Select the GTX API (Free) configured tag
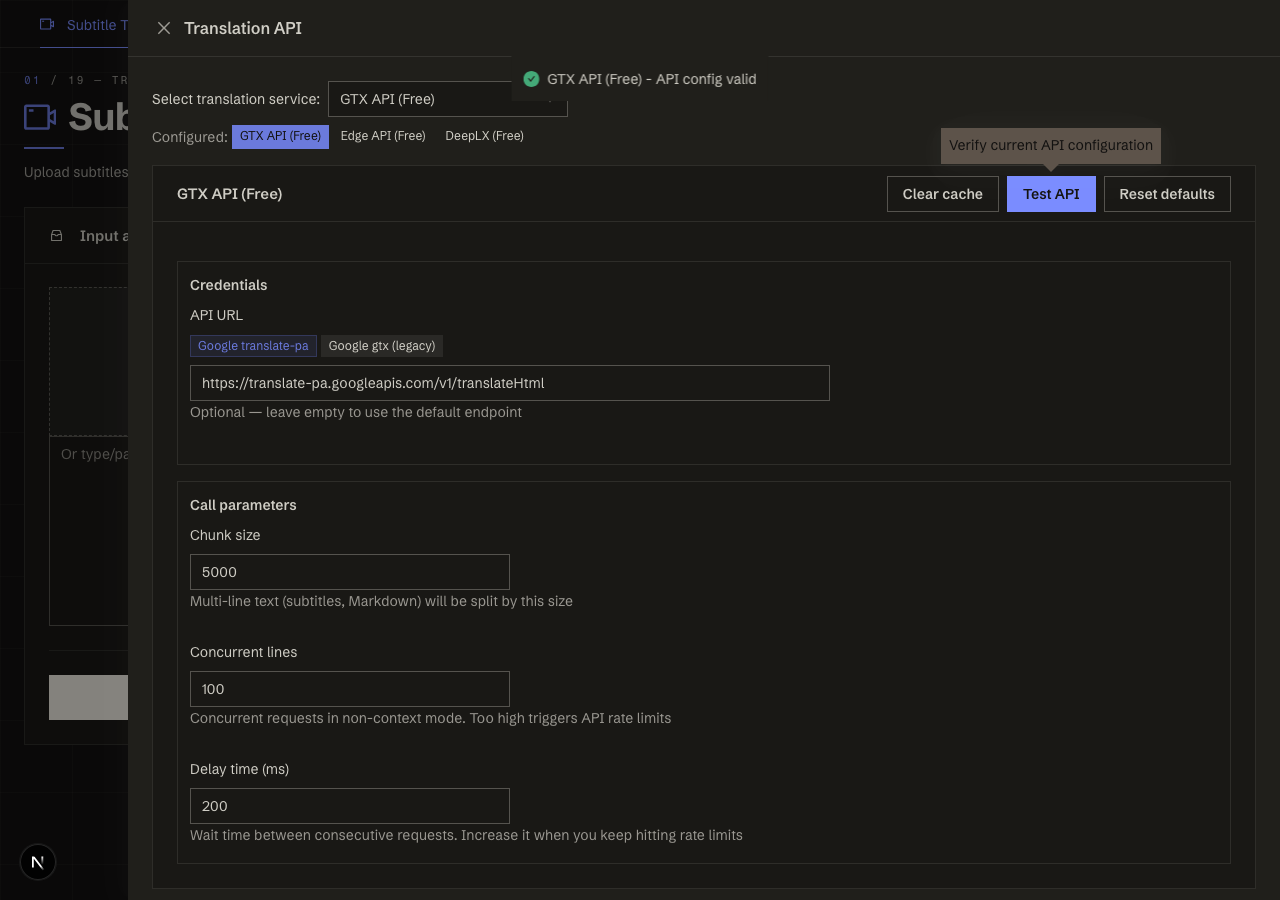Screen dimensions: 1280x900 (x=280, y=136)
